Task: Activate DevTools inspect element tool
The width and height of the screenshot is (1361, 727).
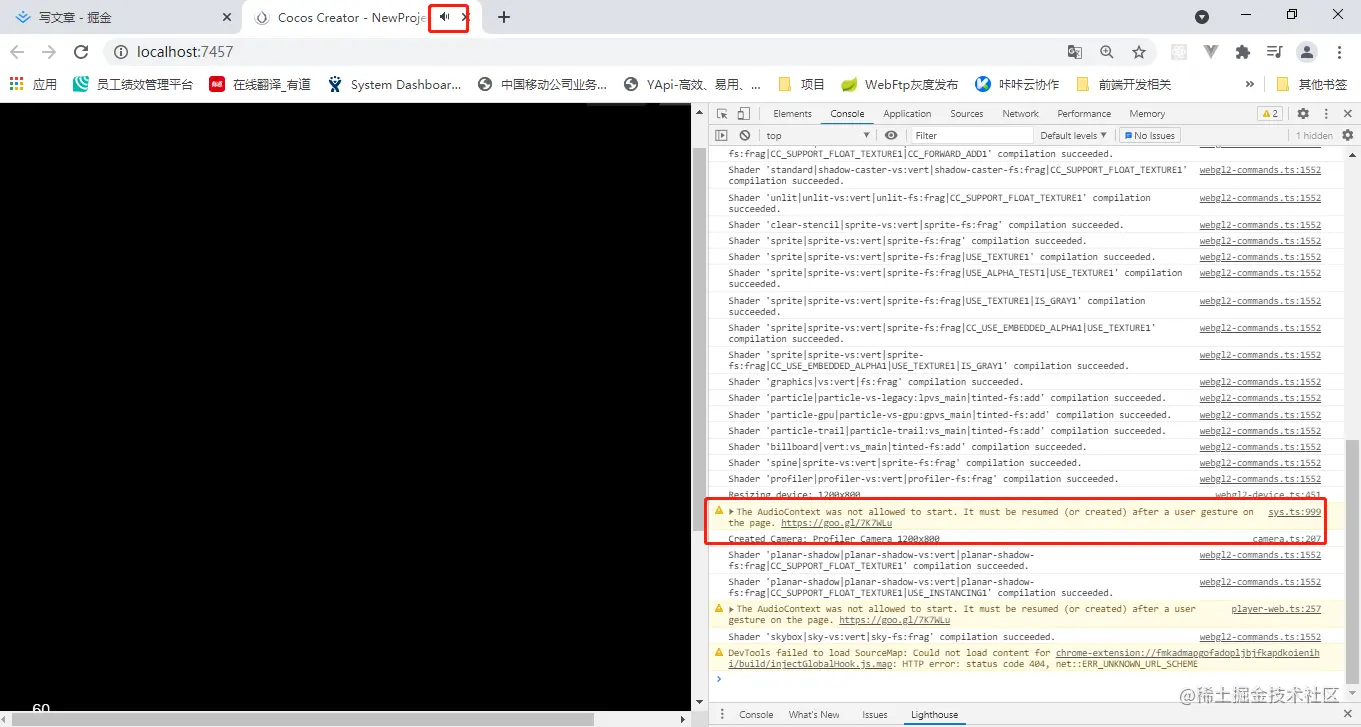Action: pyautogui.click(x=722, y=114)
